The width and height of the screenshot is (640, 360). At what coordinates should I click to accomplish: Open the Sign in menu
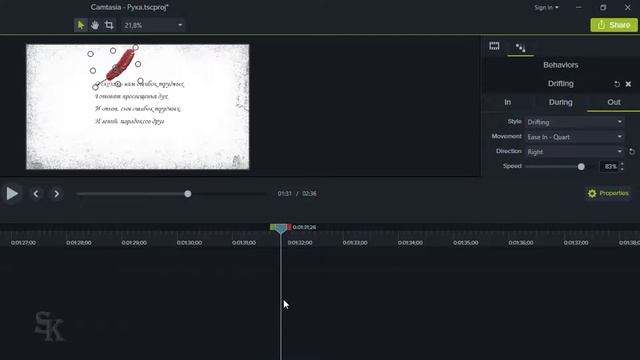(547, 7)
